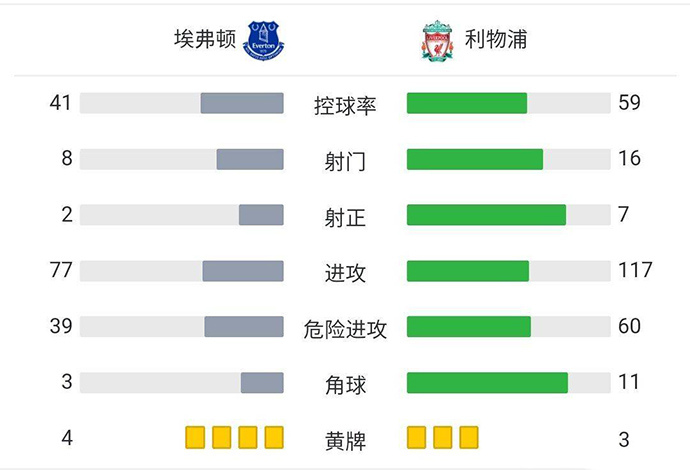
Task: Click Liverpool's green 角球 corners bar
Action: [x=487, y=383]
